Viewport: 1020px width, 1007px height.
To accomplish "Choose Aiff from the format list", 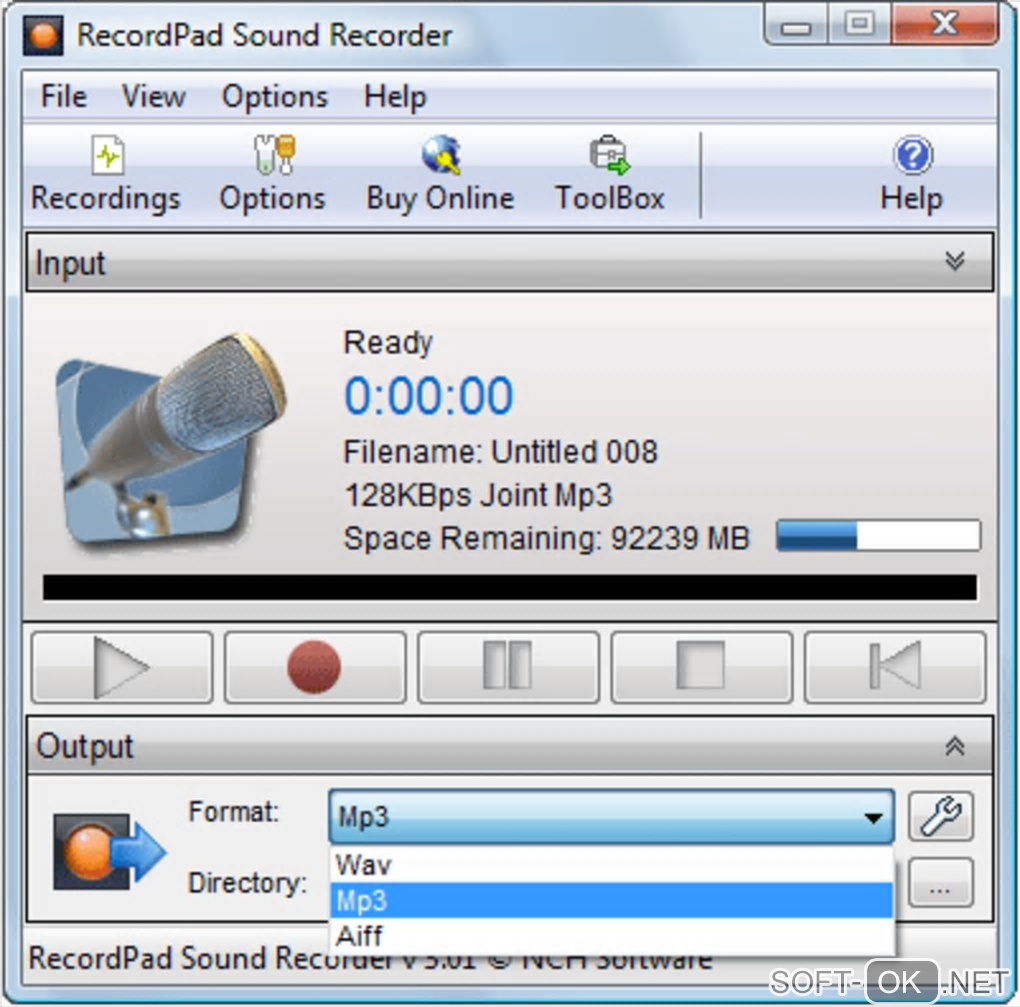I will pyautogui.click(x=611, y=935).
